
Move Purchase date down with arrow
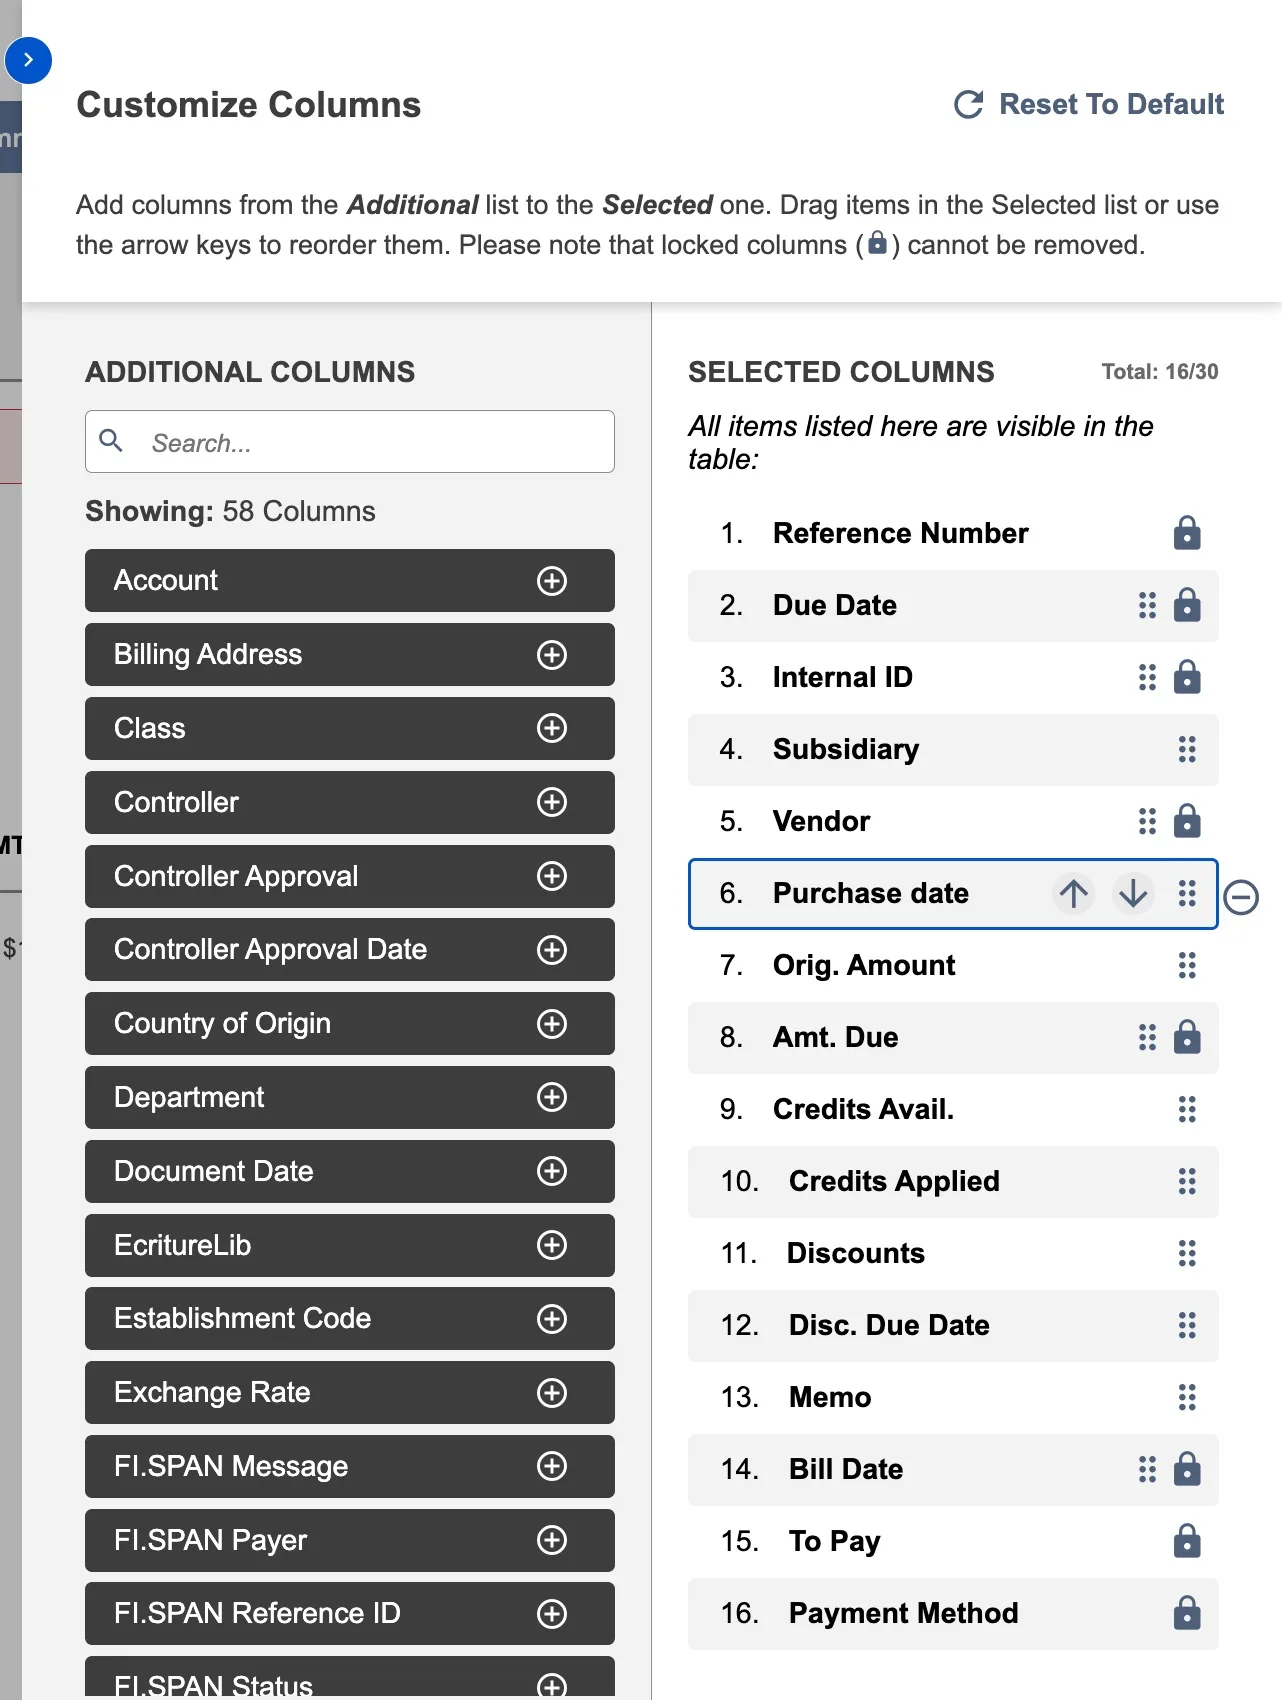pyautogui.click(x=1133, y=894)
